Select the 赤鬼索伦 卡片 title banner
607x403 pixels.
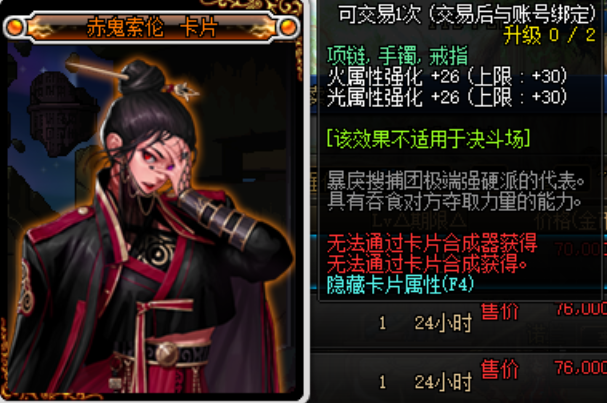(x=152, y=27)
